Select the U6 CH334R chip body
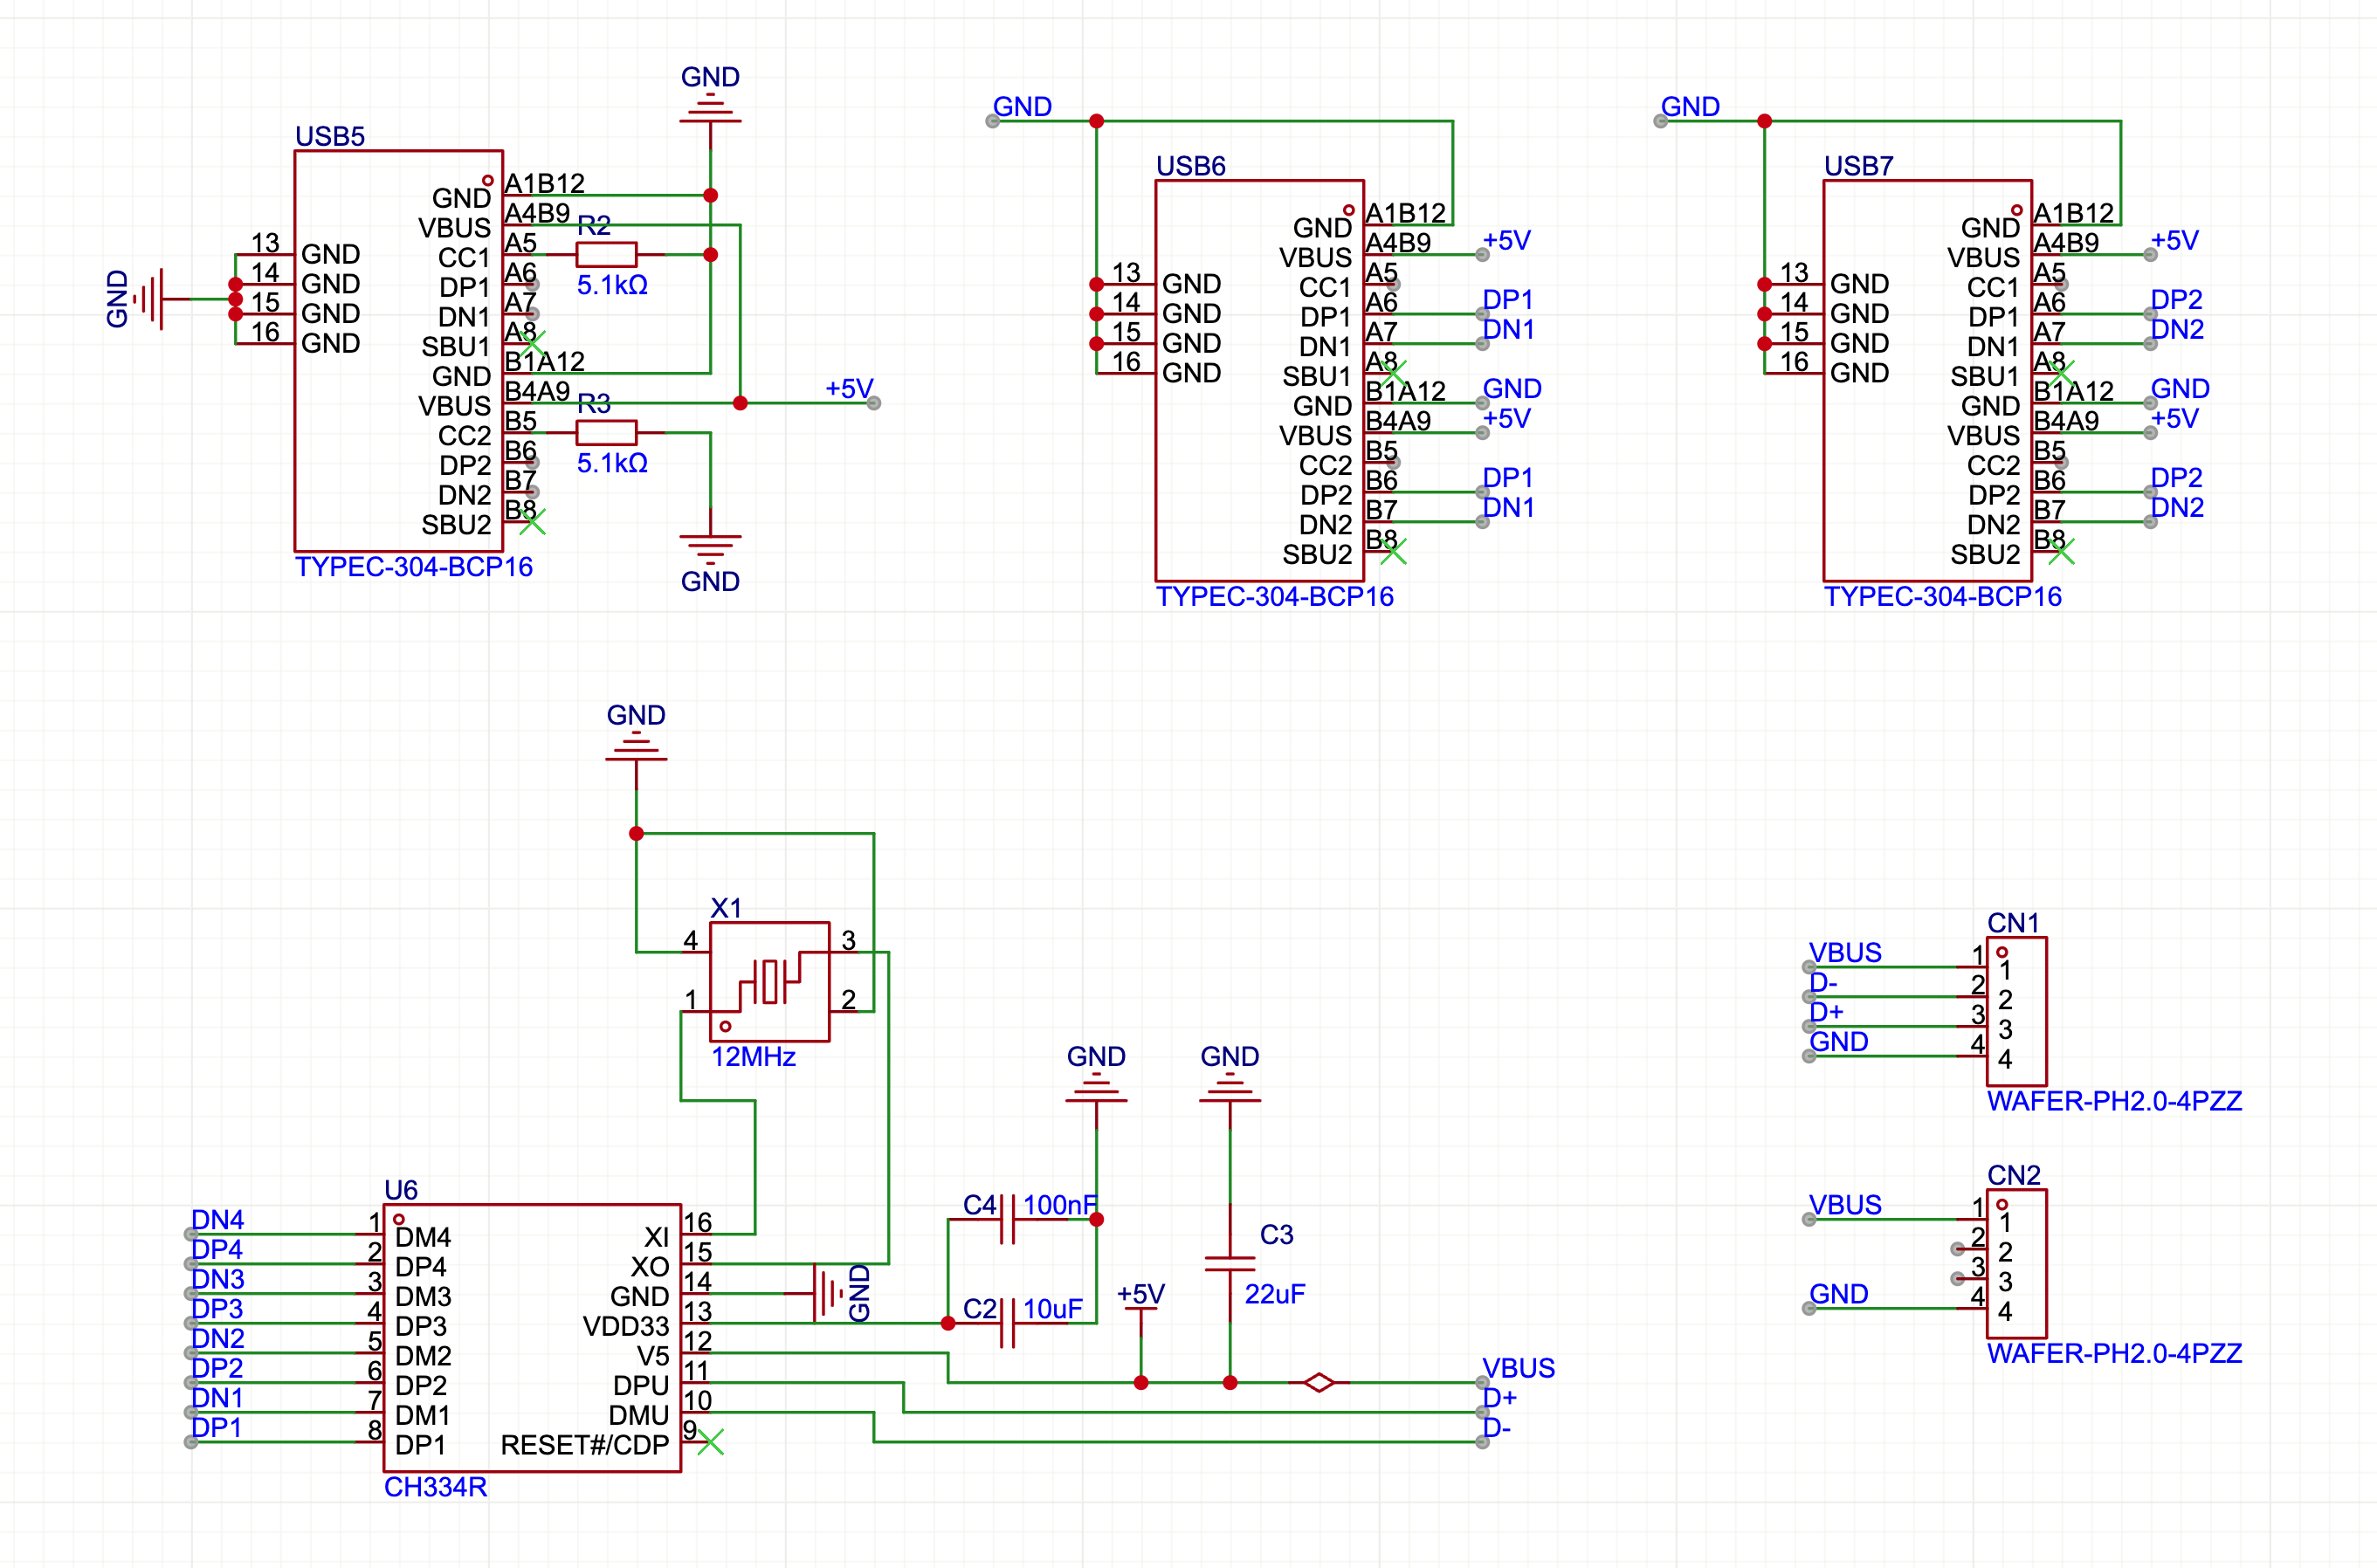This screenshot has height=1568, width=2377. point(532,1338)
